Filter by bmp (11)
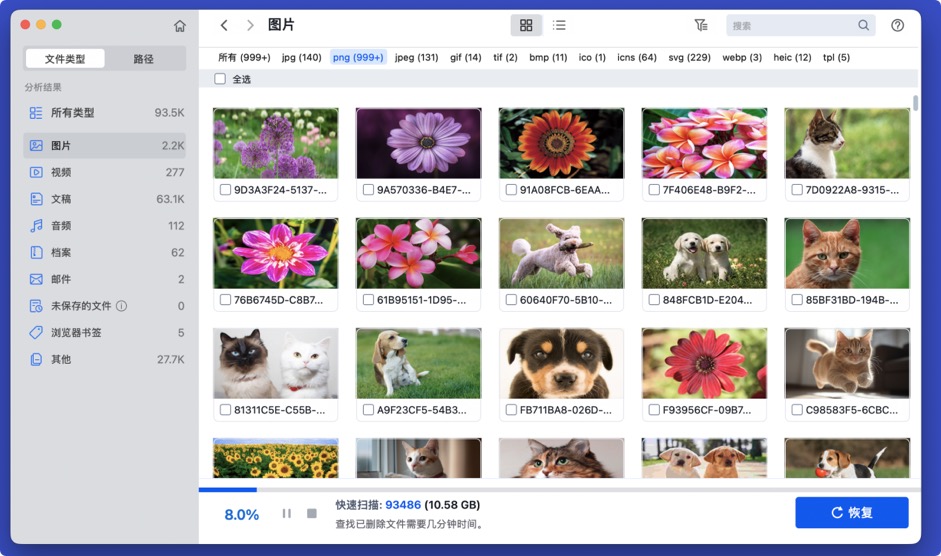Image resolution: width=941 pixels, height=556 pixels. click(548, 58)
